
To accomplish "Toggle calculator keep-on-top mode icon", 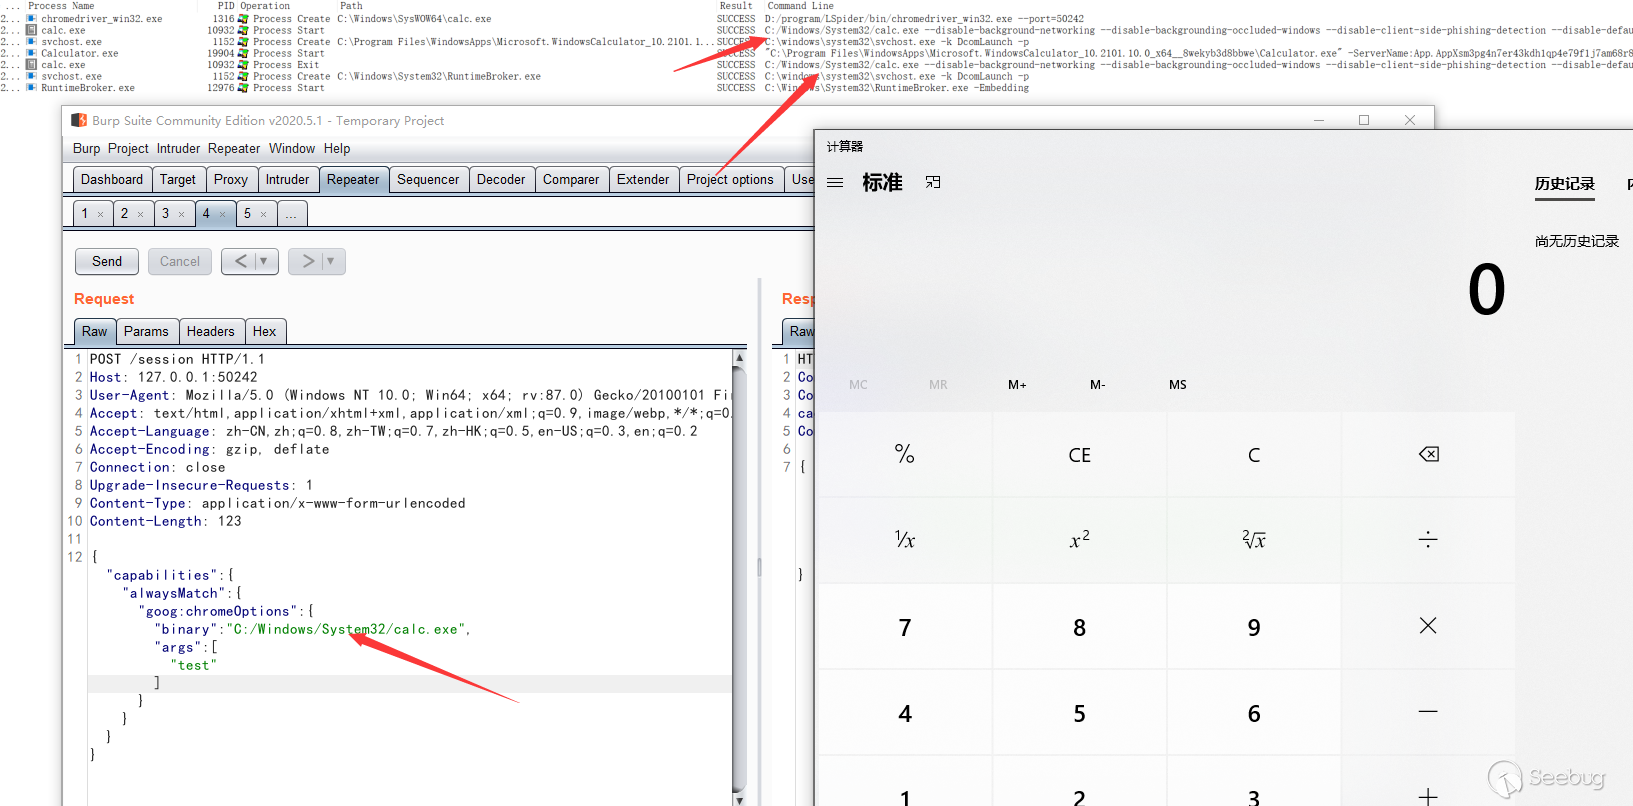I will tap(933, 183).
